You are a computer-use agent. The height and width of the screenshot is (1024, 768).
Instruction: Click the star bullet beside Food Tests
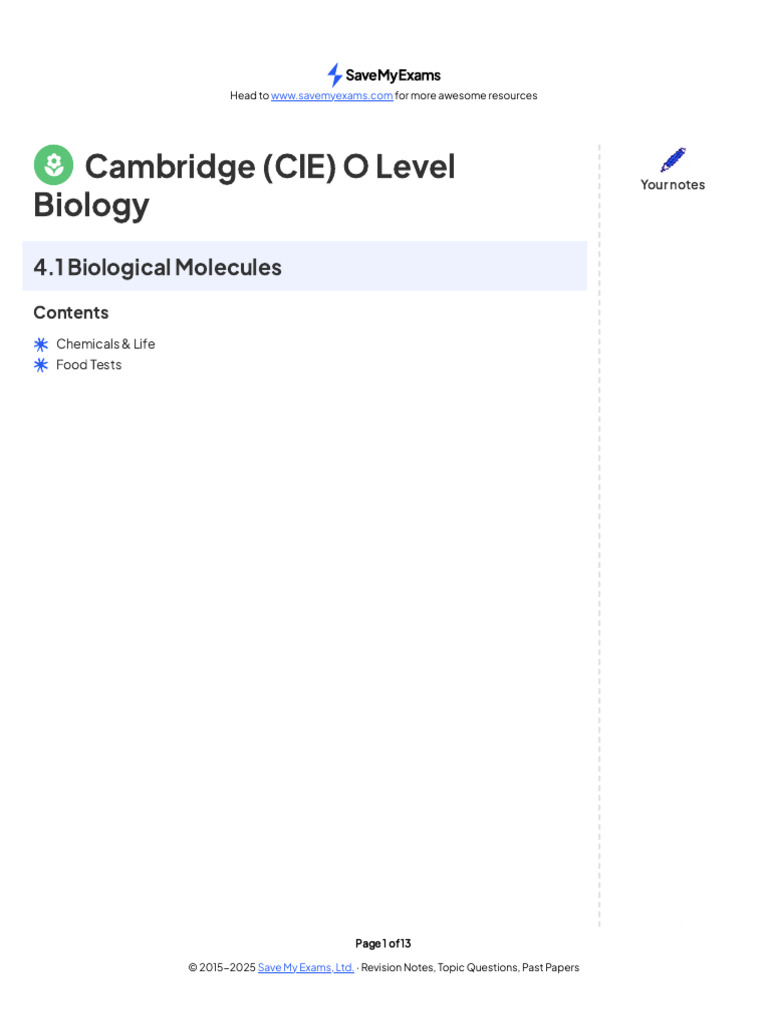41,365
